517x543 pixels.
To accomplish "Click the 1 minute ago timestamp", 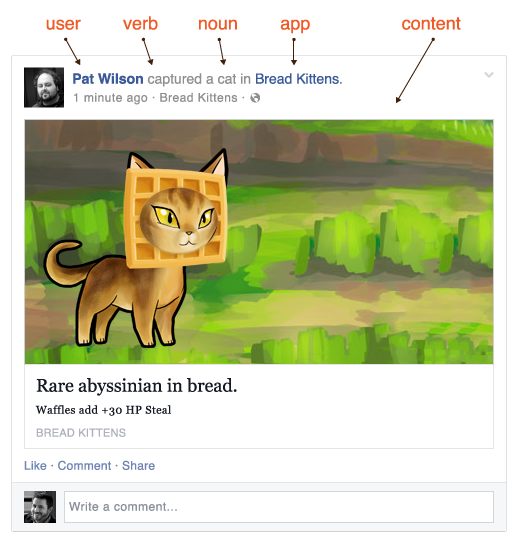I will 110,98.
